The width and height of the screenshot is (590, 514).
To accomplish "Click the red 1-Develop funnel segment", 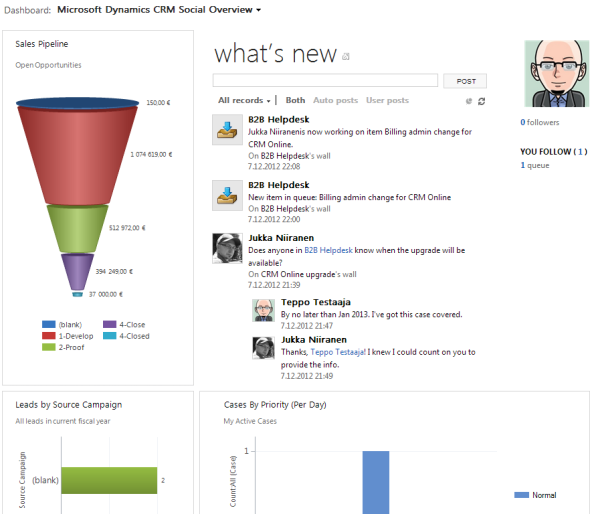I will [x=77, y=156].
